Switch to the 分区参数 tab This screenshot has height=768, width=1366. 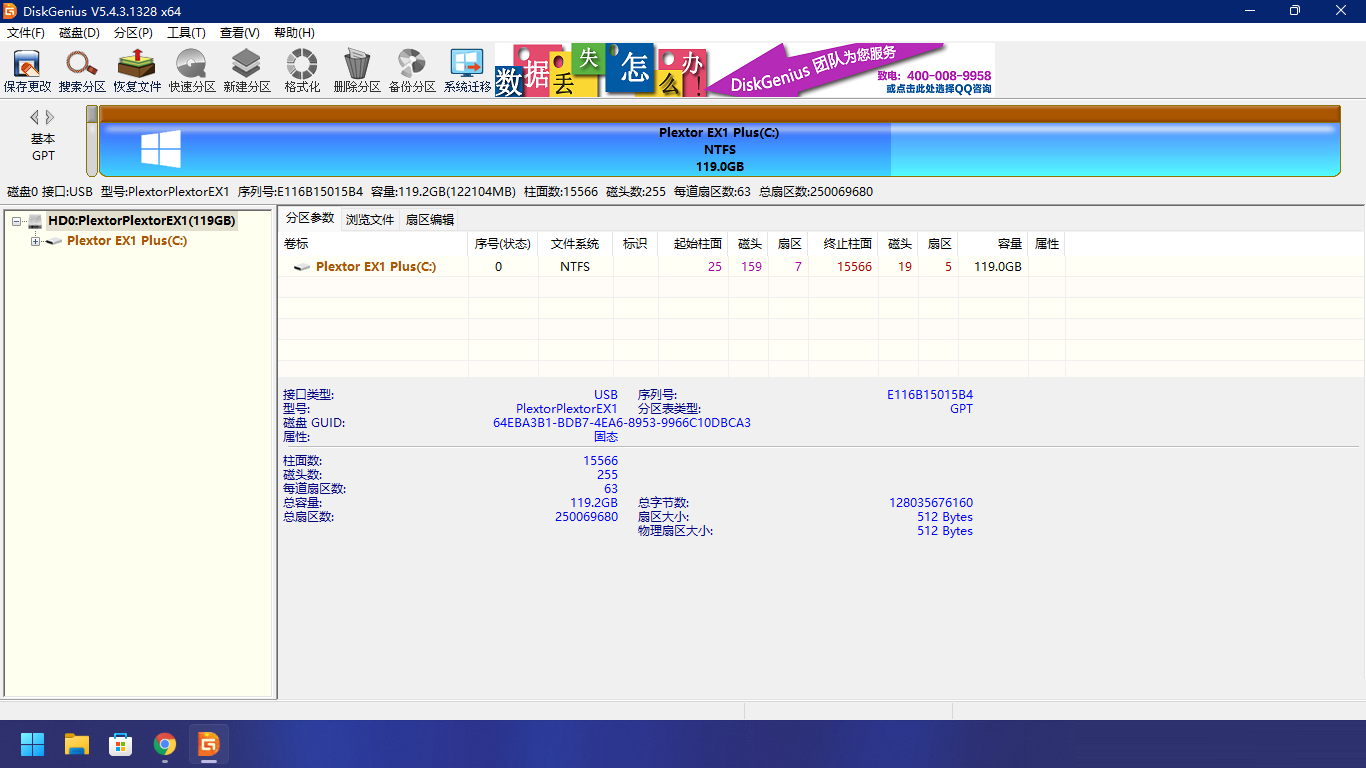[x=309, y=218]
